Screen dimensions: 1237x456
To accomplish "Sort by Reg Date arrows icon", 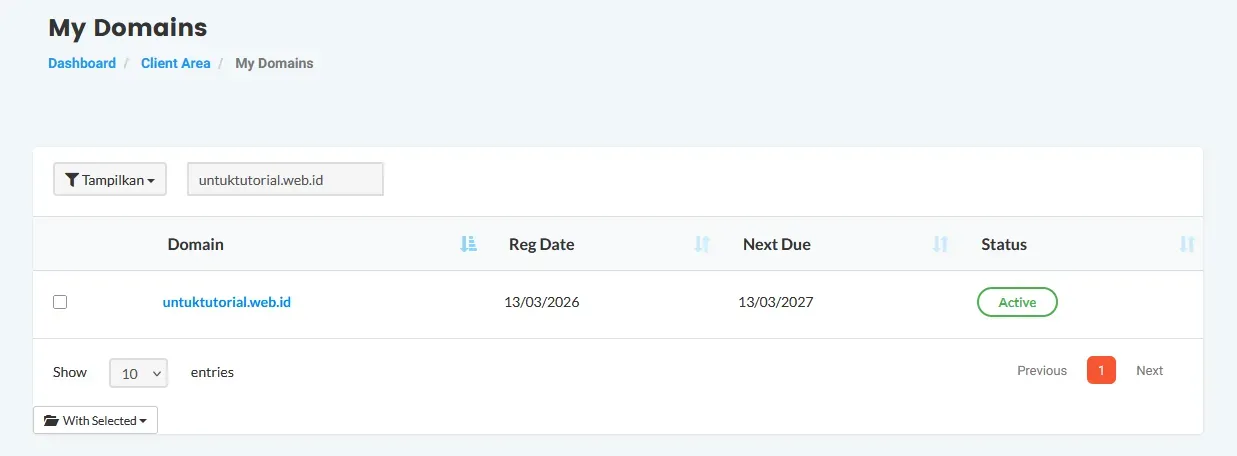I will (702, 244).
